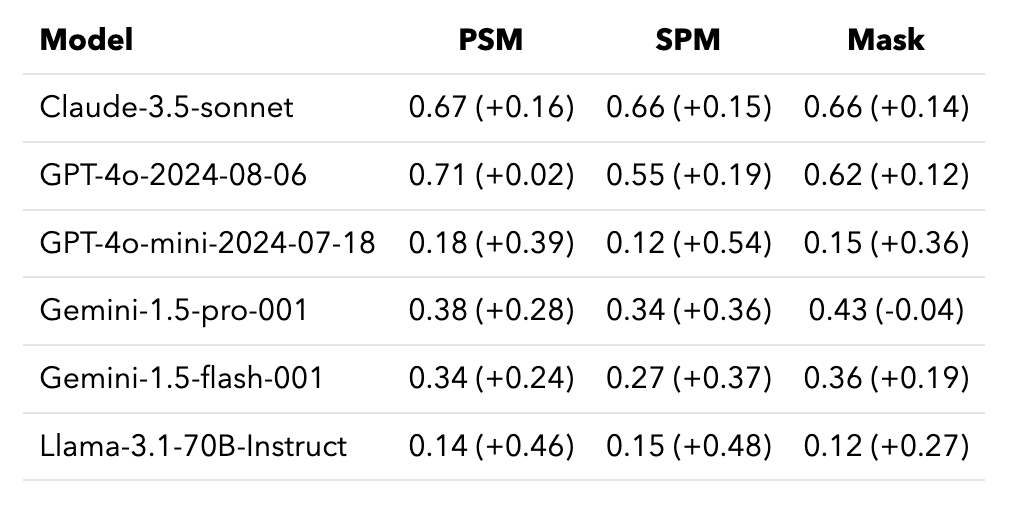This screenshot has width=1028, height=506.
Task: Select Claude-3.5-sonnet Mask value 0.66 (+0.14)
Action: coord(886,107)
